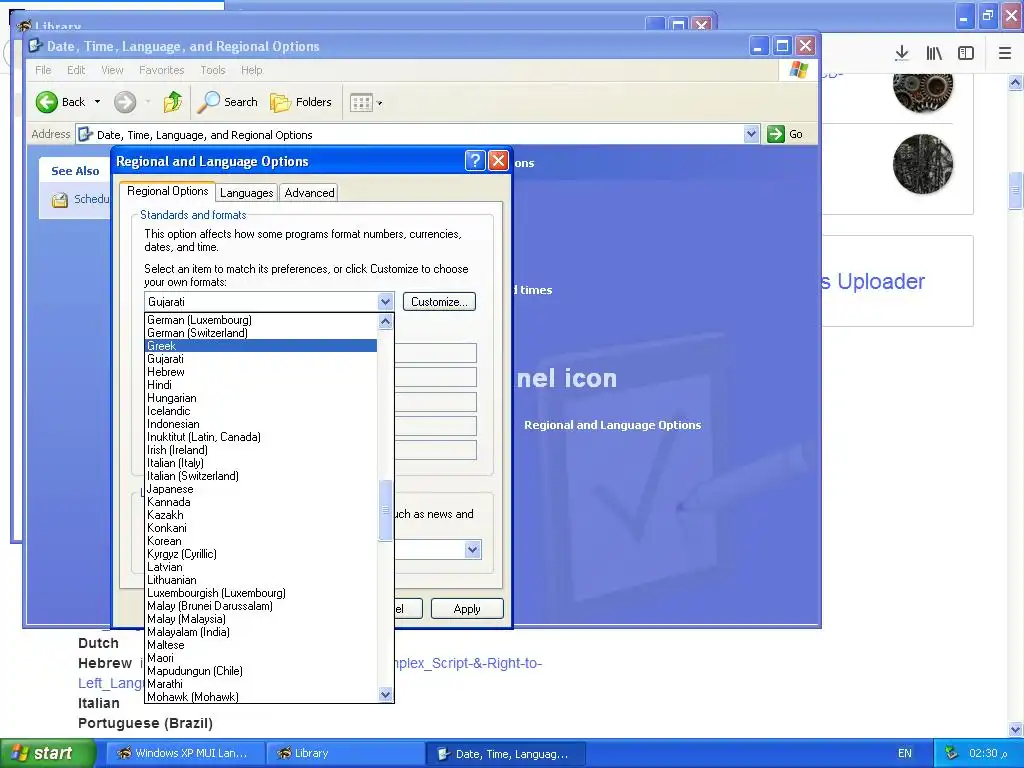Image resolution: width=1024 pixels, height=768 pixels.
Task: Click the dark round forest thumbnail
Action: [923, 164]
